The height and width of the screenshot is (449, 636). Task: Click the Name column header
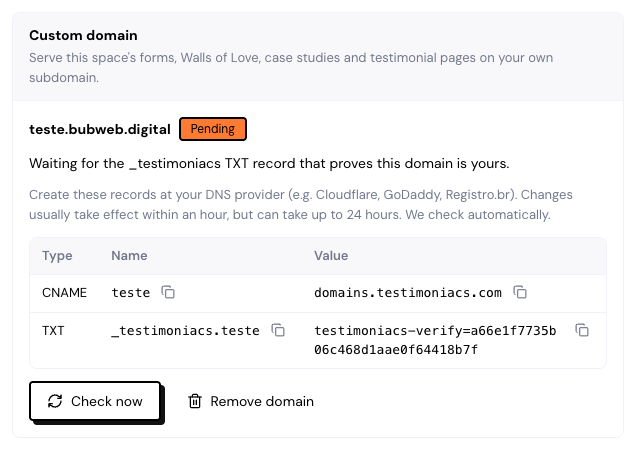pyautogui.click(x=129, y=256)
